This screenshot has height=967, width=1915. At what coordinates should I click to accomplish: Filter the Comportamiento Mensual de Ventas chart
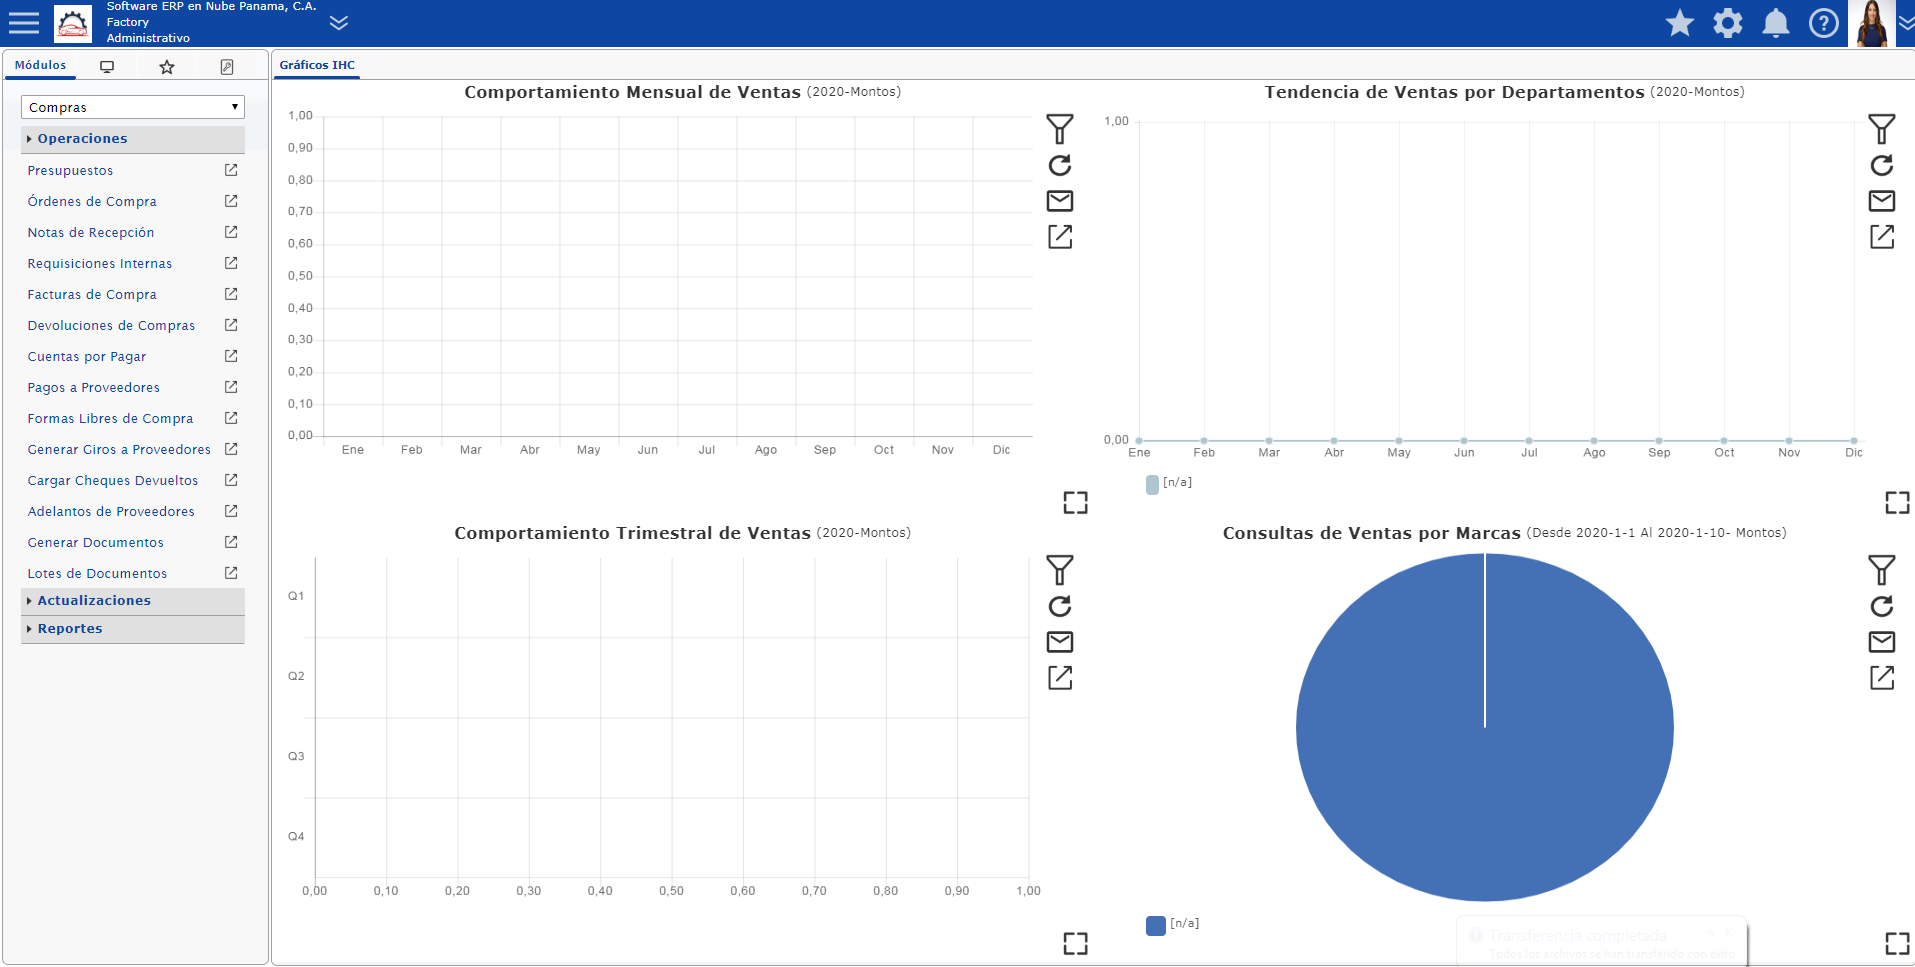[x=1060, y=129]
